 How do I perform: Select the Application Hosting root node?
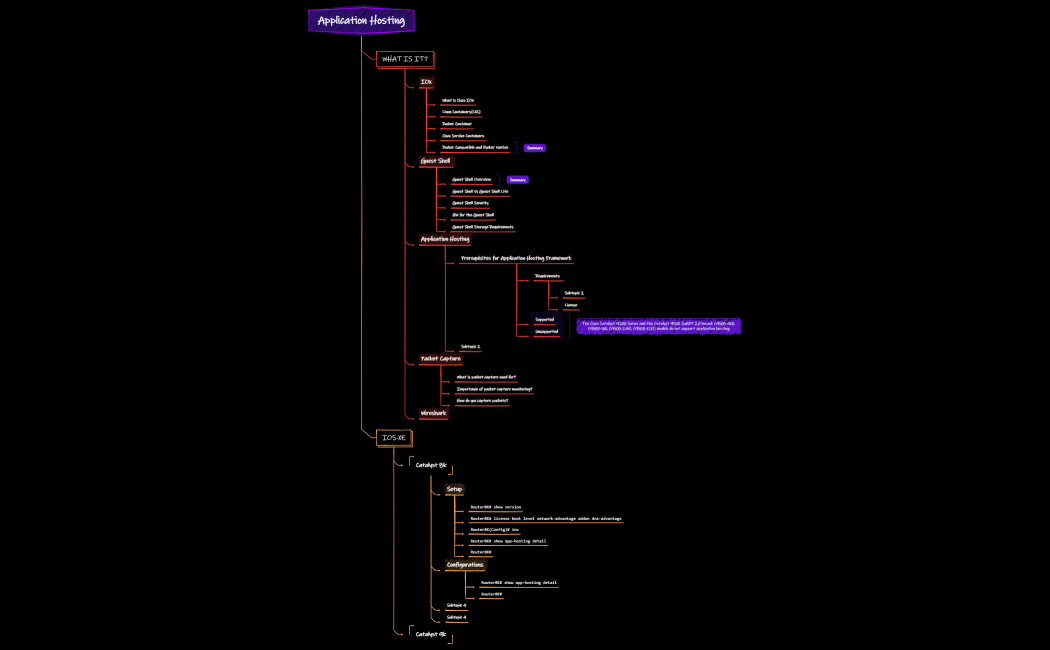[360, 20]
